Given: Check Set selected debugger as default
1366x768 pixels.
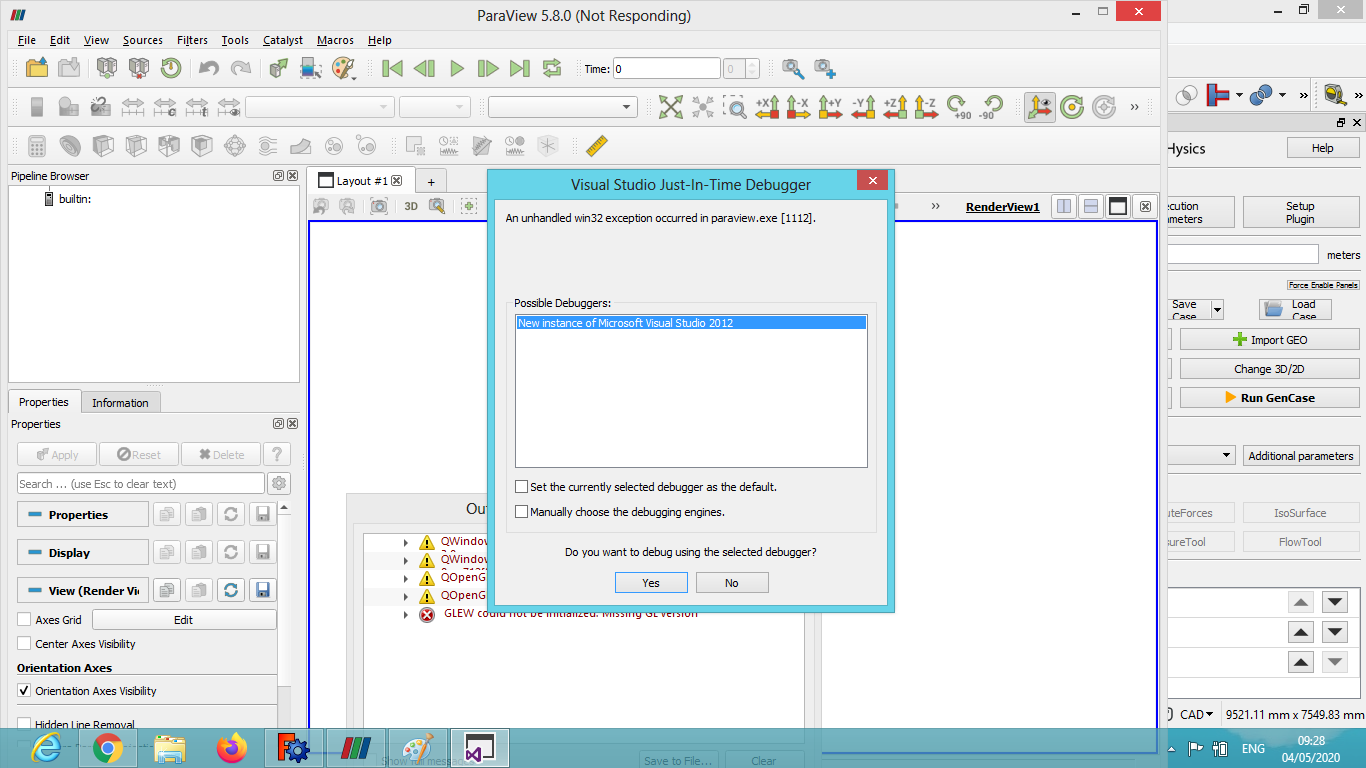Looking at the screenshot, I should pyautogui.click(x=521, y=486).
